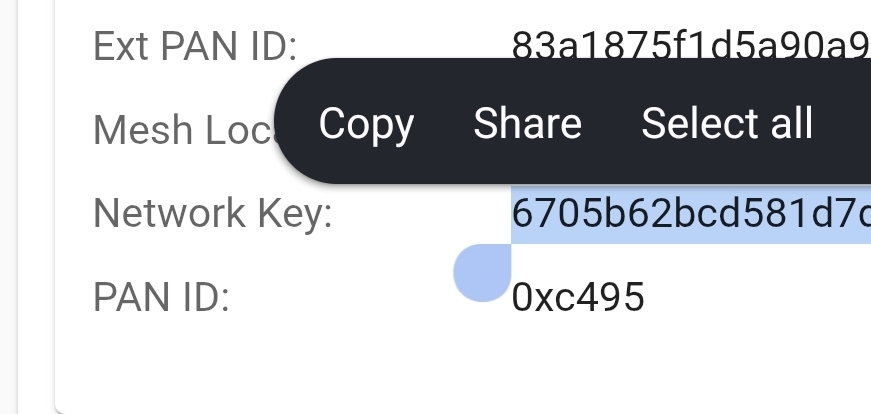Viewport: 871px width, 414px height.
Task: Click dark popup area right of Select all
Action: click(x=844, y=121)
